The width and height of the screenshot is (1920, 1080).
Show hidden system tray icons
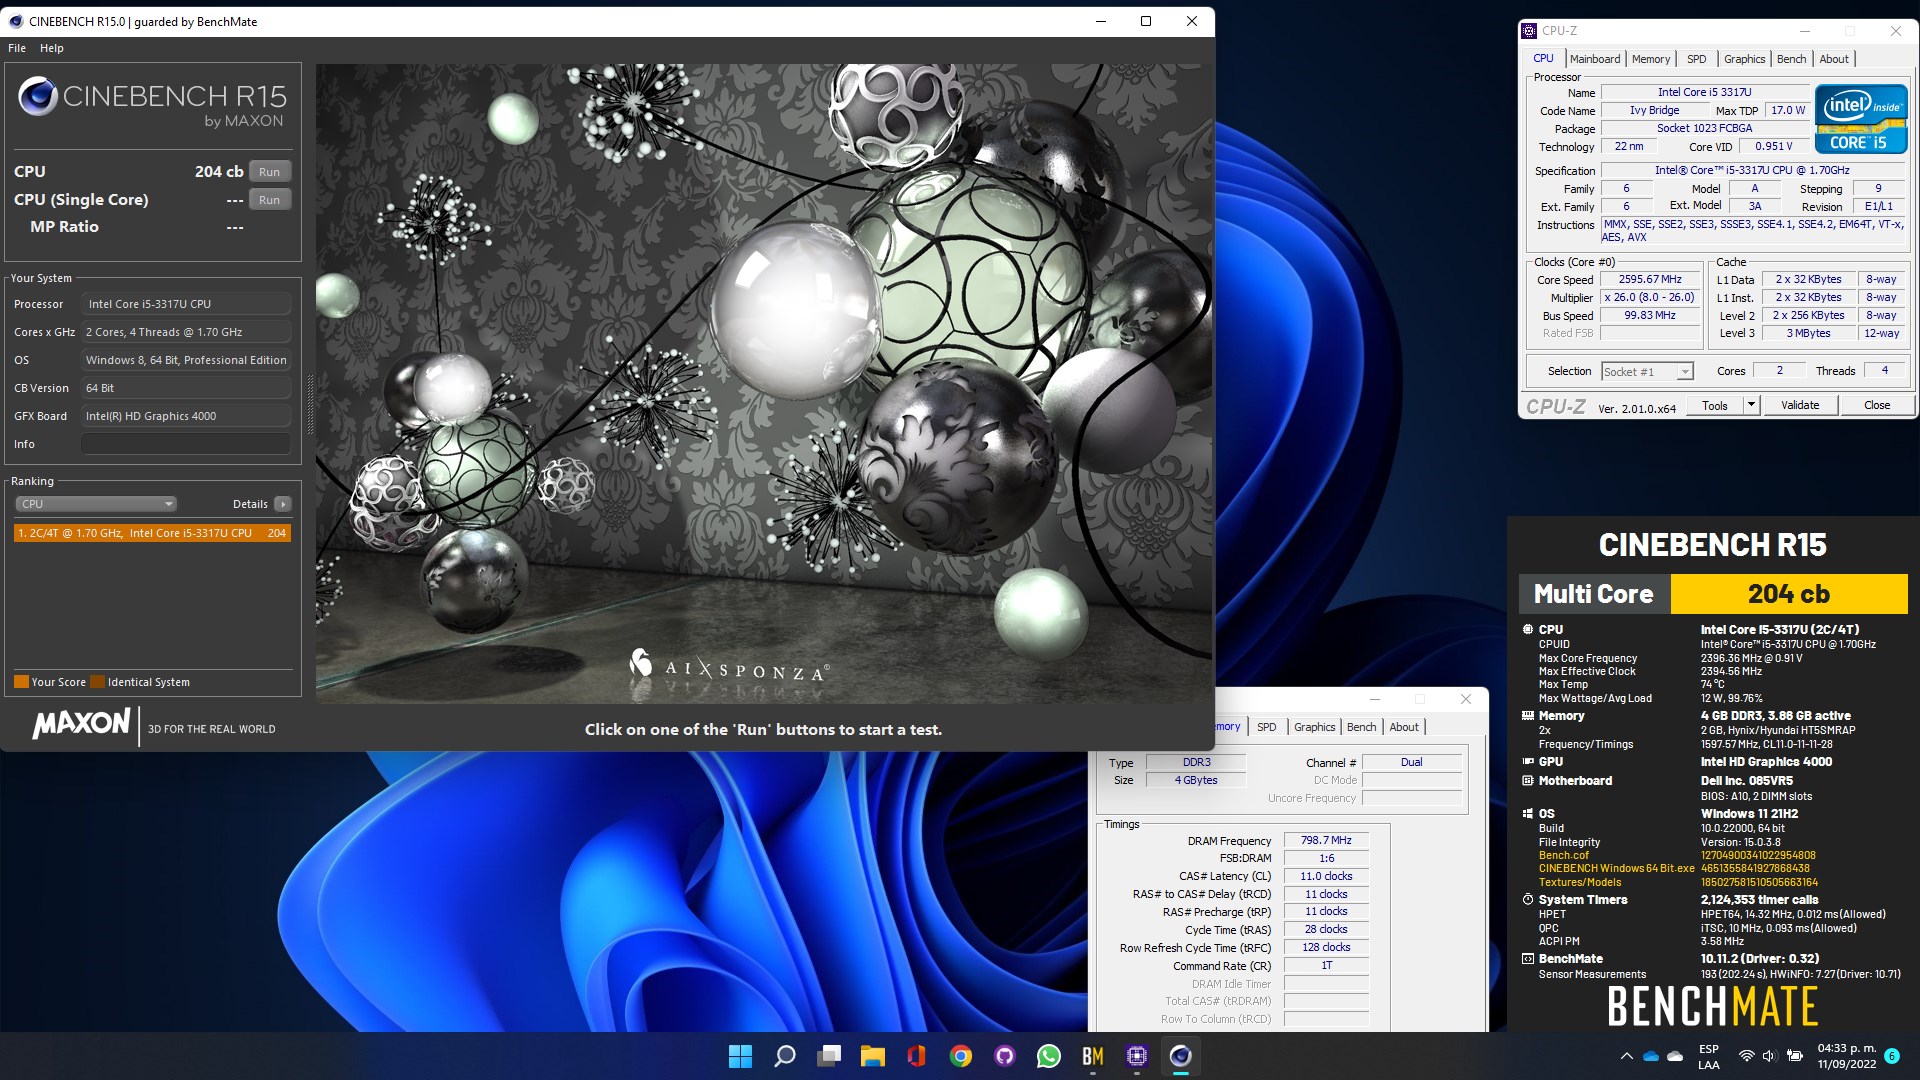1626,1056
